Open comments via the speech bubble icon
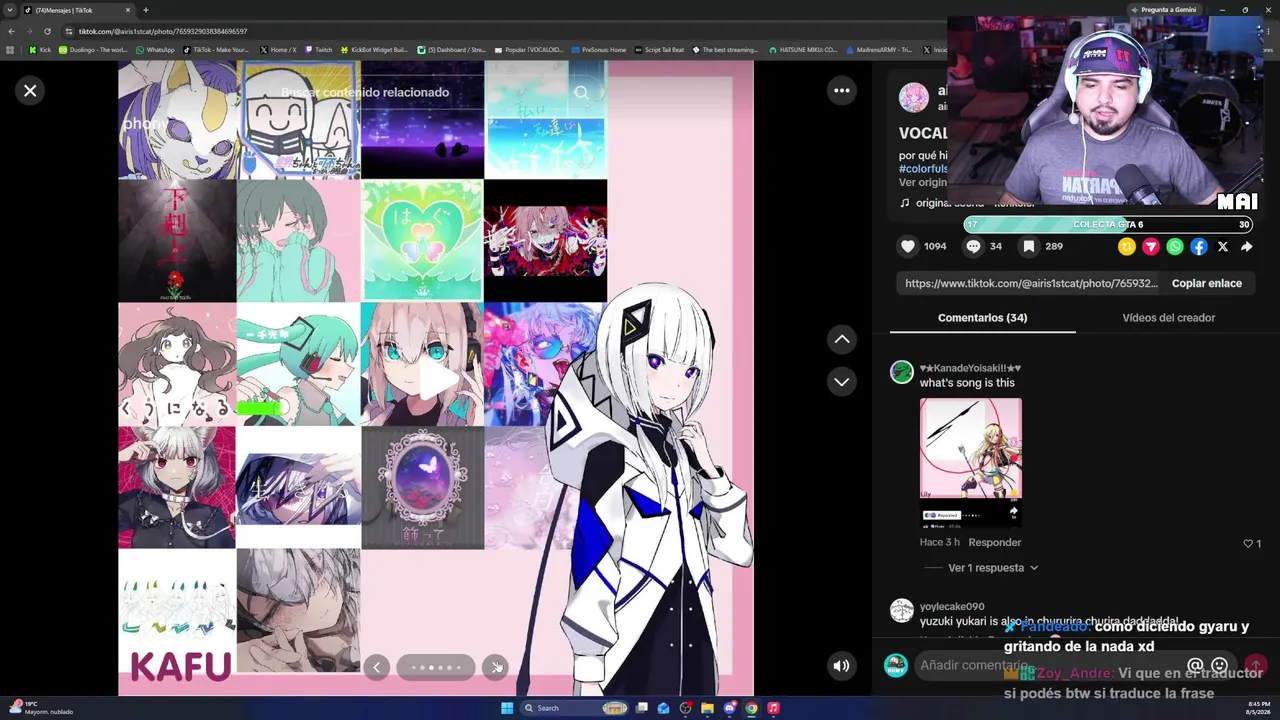This screenshot has width=1280, height=720. (x=973, y=246)
